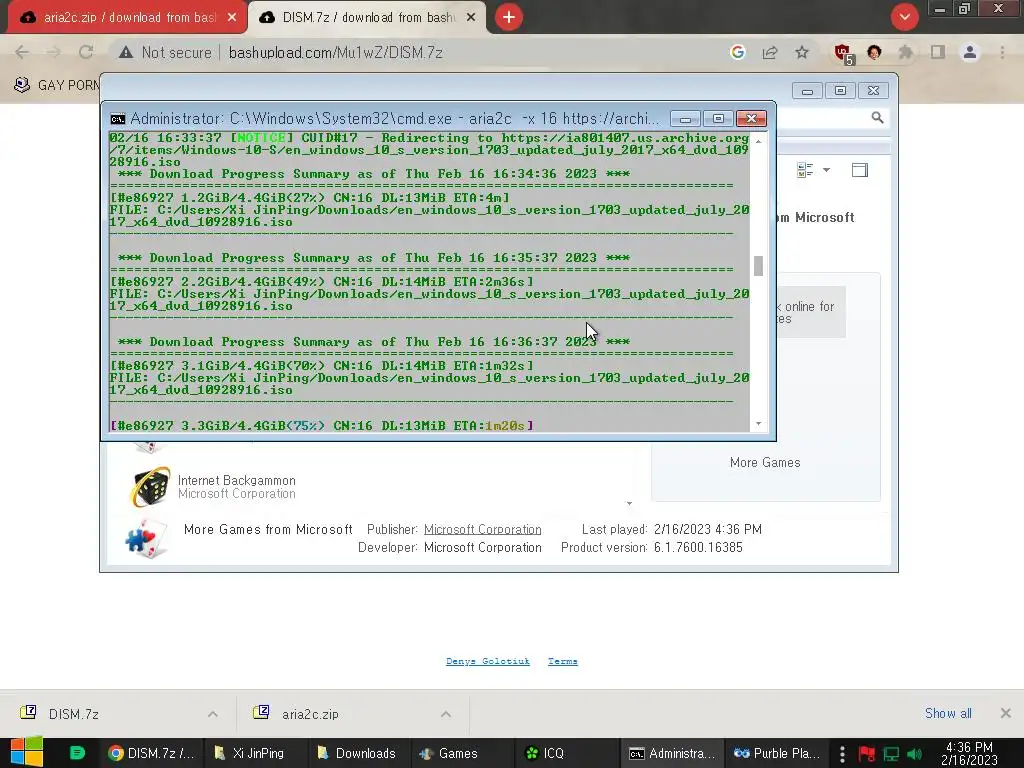Image resolution: width=1024 pixels, height=768 pixels.
Task: Switch to Purble Place taskbar item
Action: tap(777, 753)
